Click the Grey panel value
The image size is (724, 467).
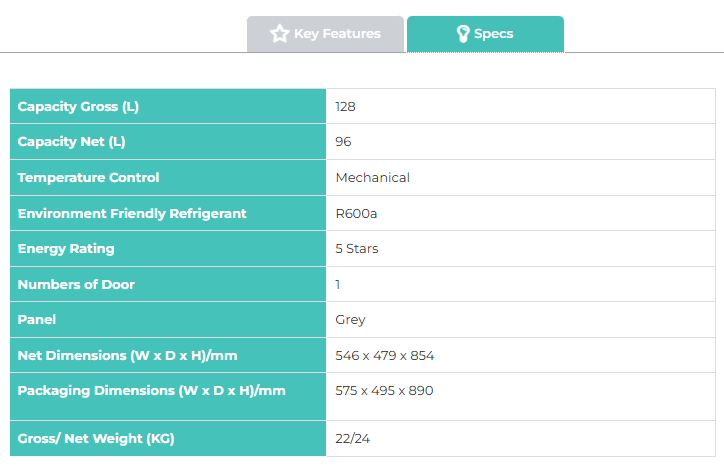350,320
